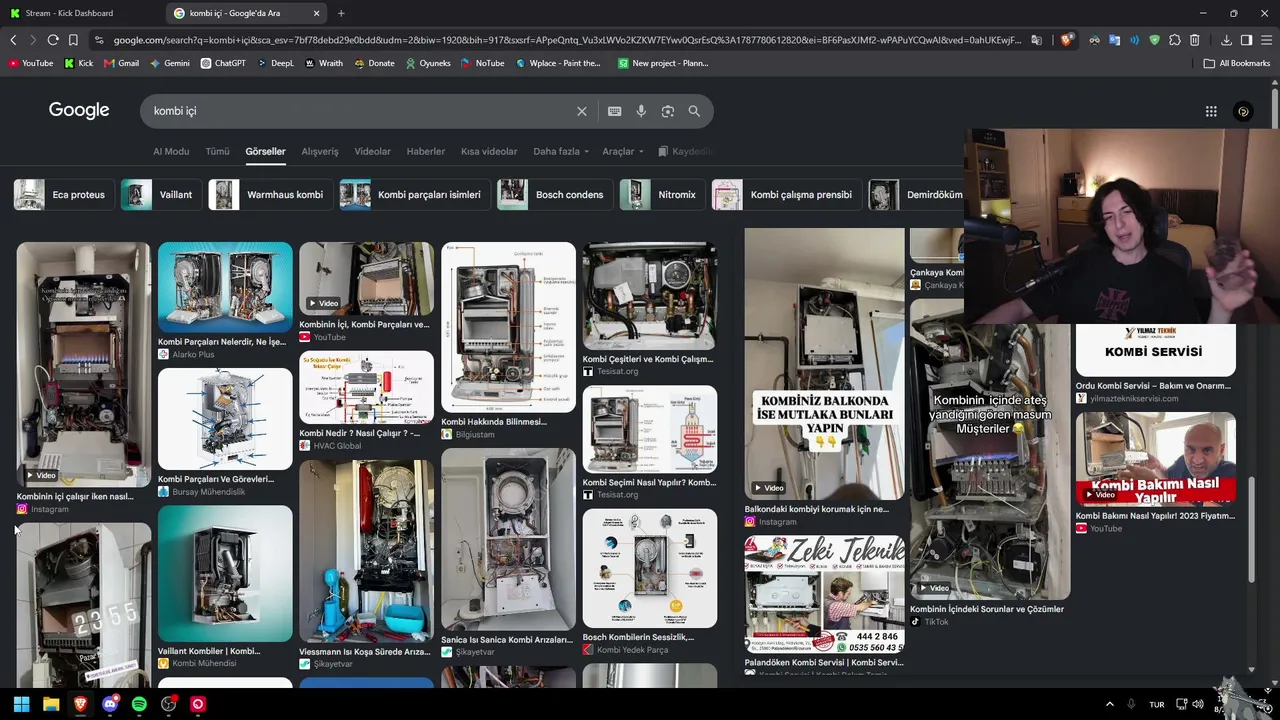Open the trash can extension icon

1195,40
